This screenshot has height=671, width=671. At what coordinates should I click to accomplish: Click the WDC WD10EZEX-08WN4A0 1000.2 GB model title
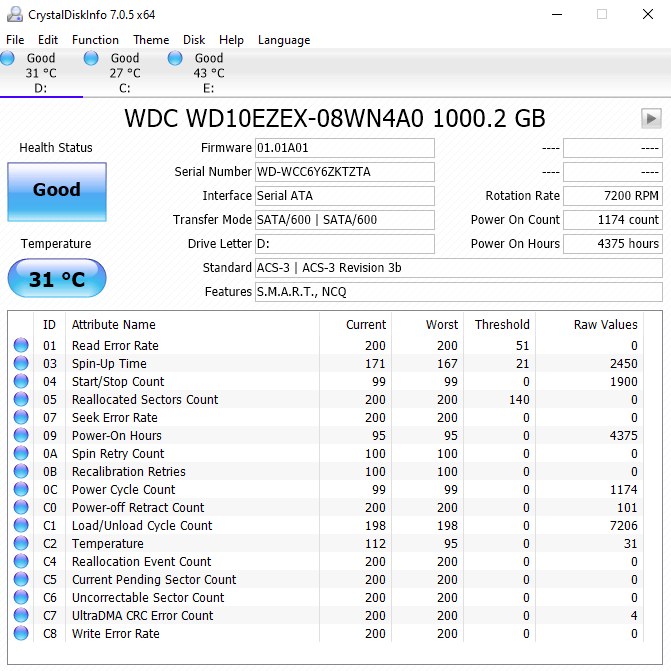coord(335,118)
